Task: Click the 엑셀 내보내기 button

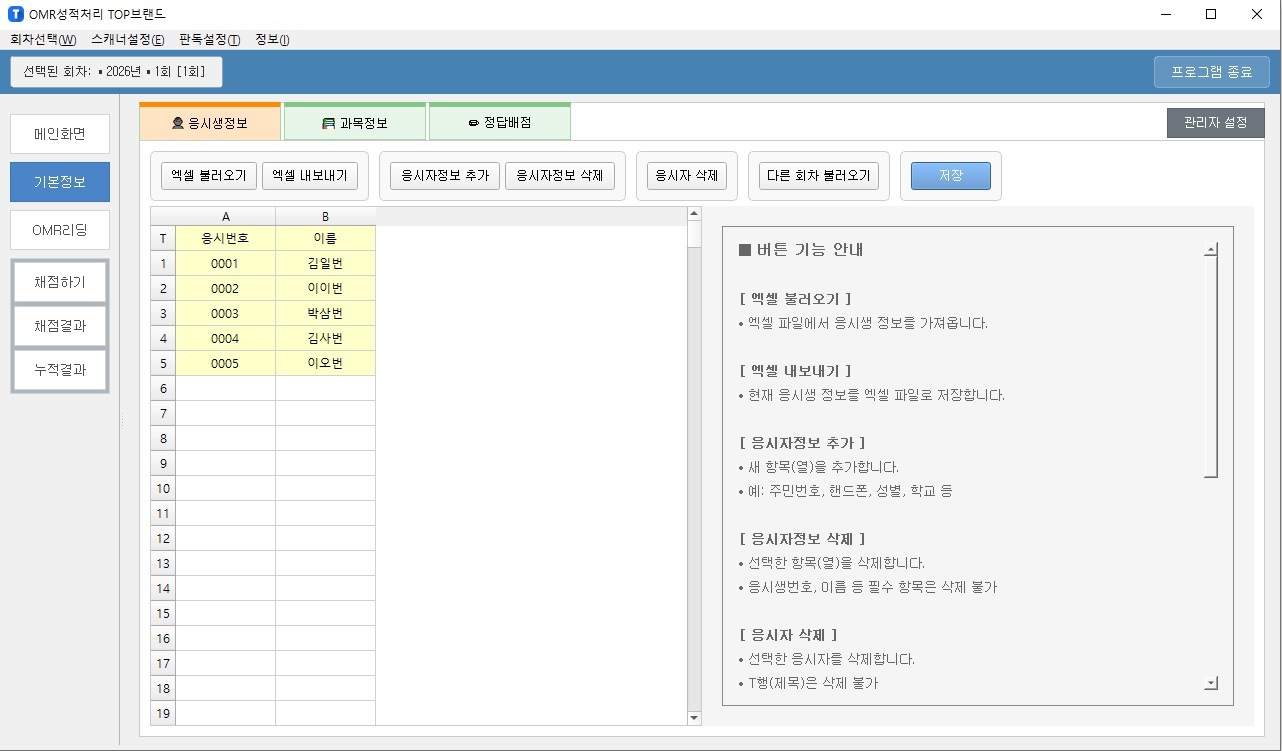Action: (x=310, y=176)
